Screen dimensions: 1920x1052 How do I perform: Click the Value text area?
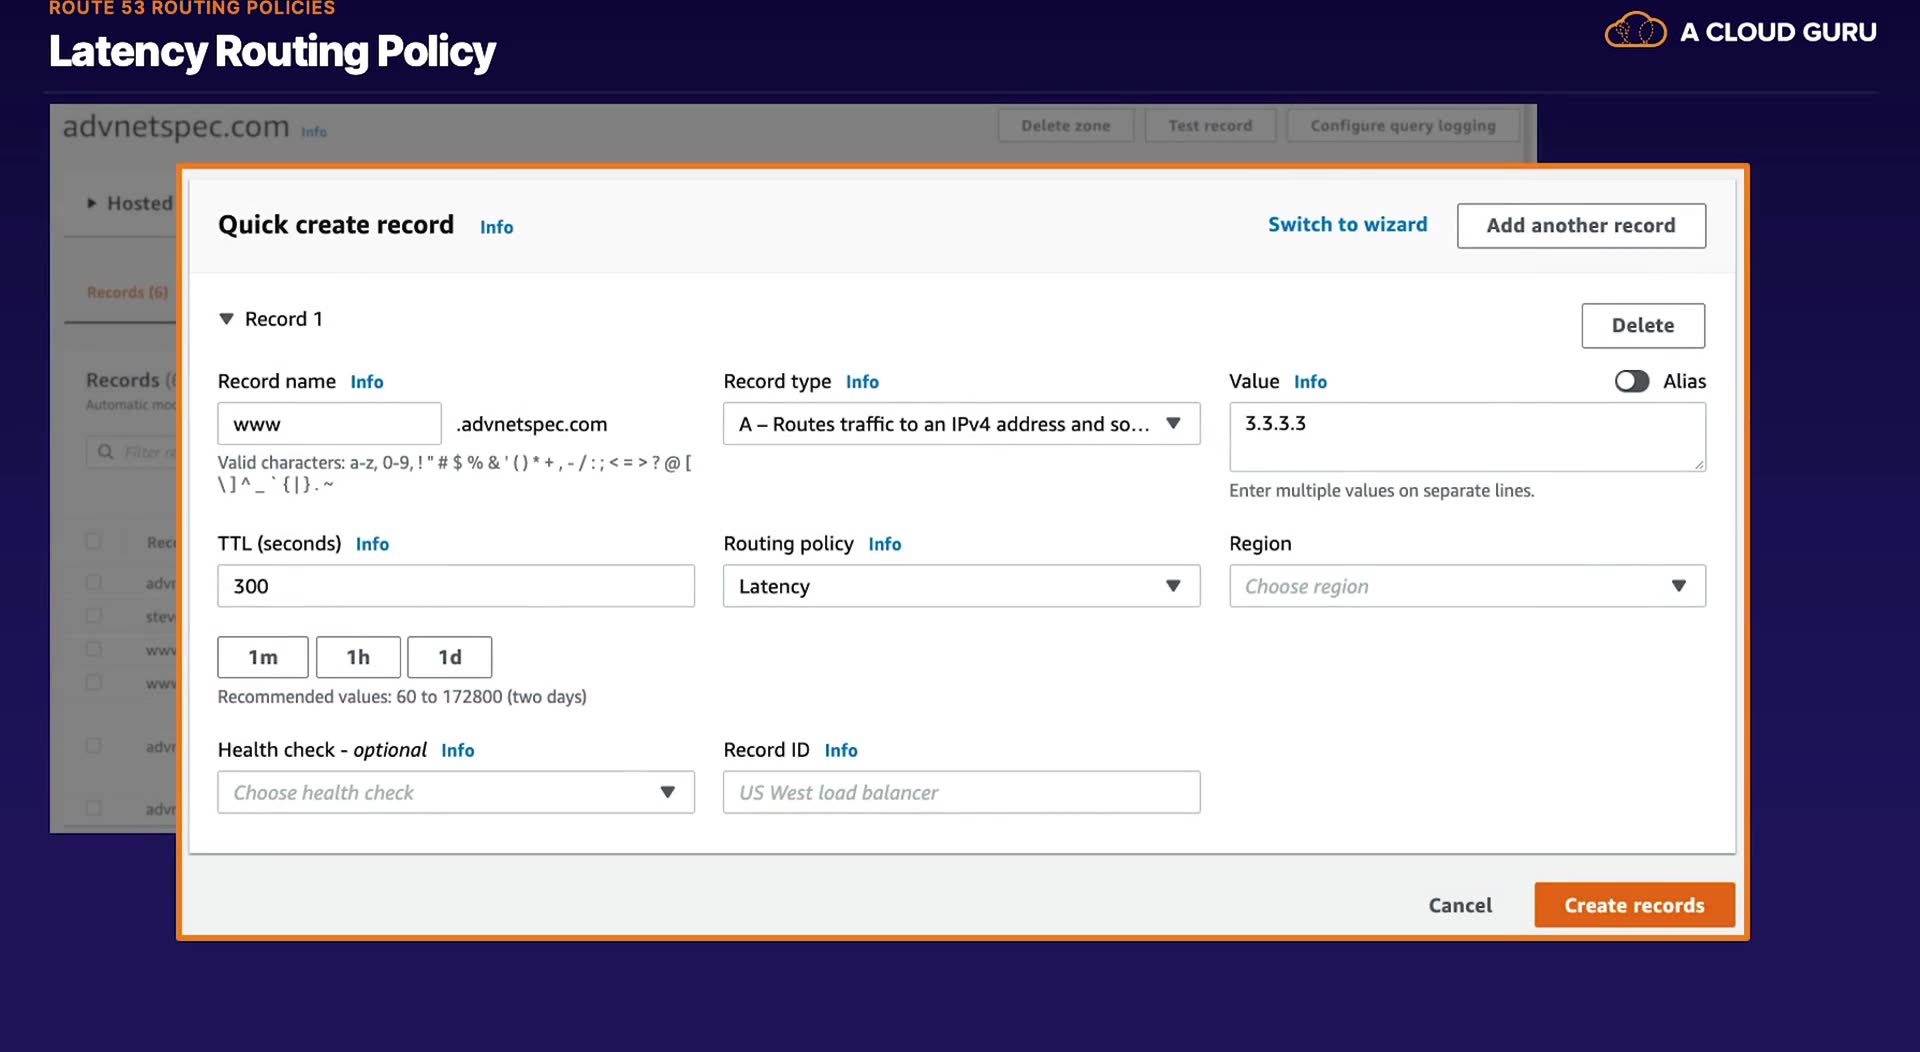pos(1467,437)
